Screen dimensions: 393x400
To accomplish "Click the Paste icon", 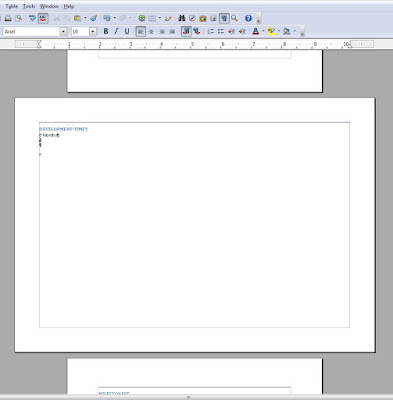I will coord(78,18).
